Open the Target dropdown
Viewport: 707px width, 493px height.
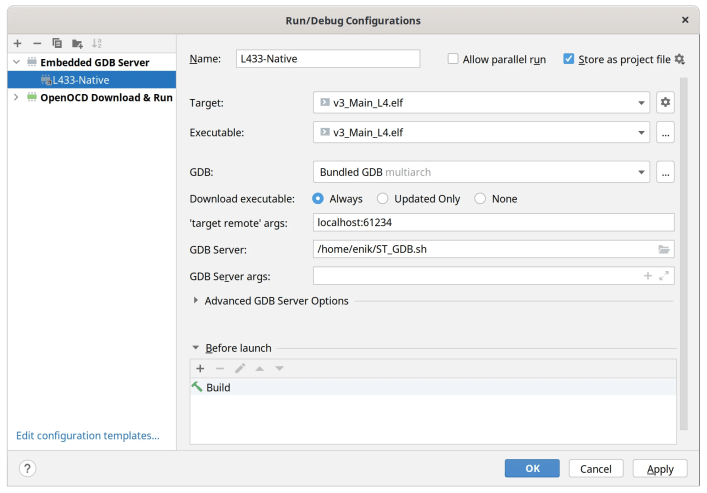tap(642, 103)
